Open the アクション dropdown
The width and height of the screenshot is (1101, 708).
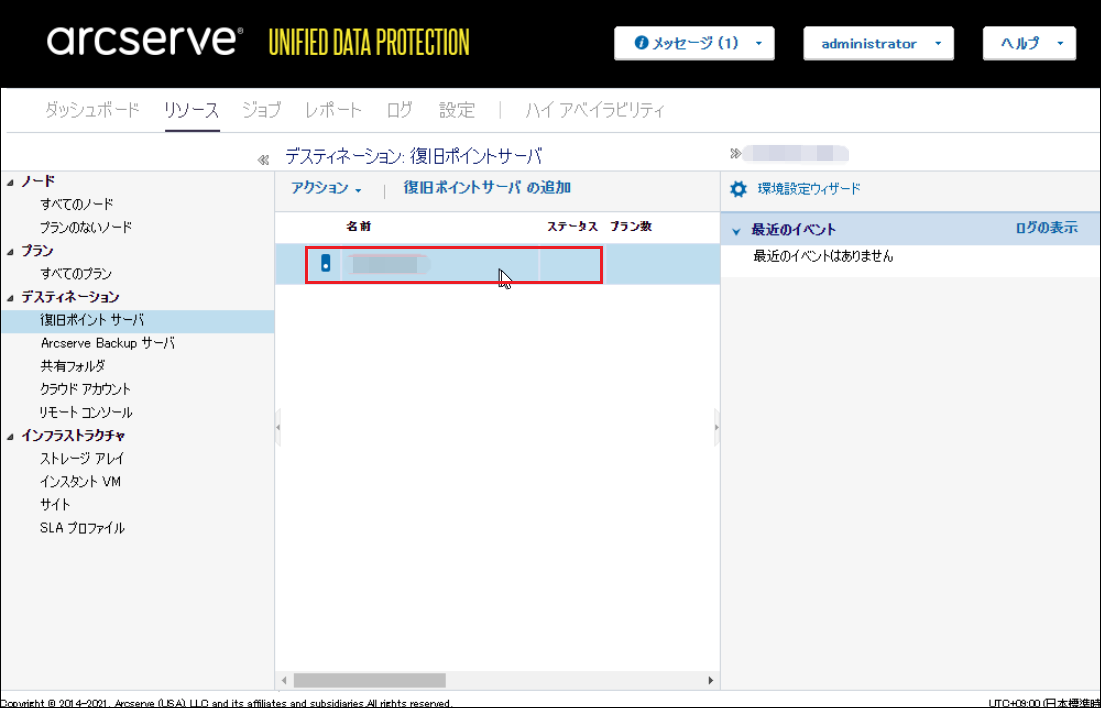point(326,188)
